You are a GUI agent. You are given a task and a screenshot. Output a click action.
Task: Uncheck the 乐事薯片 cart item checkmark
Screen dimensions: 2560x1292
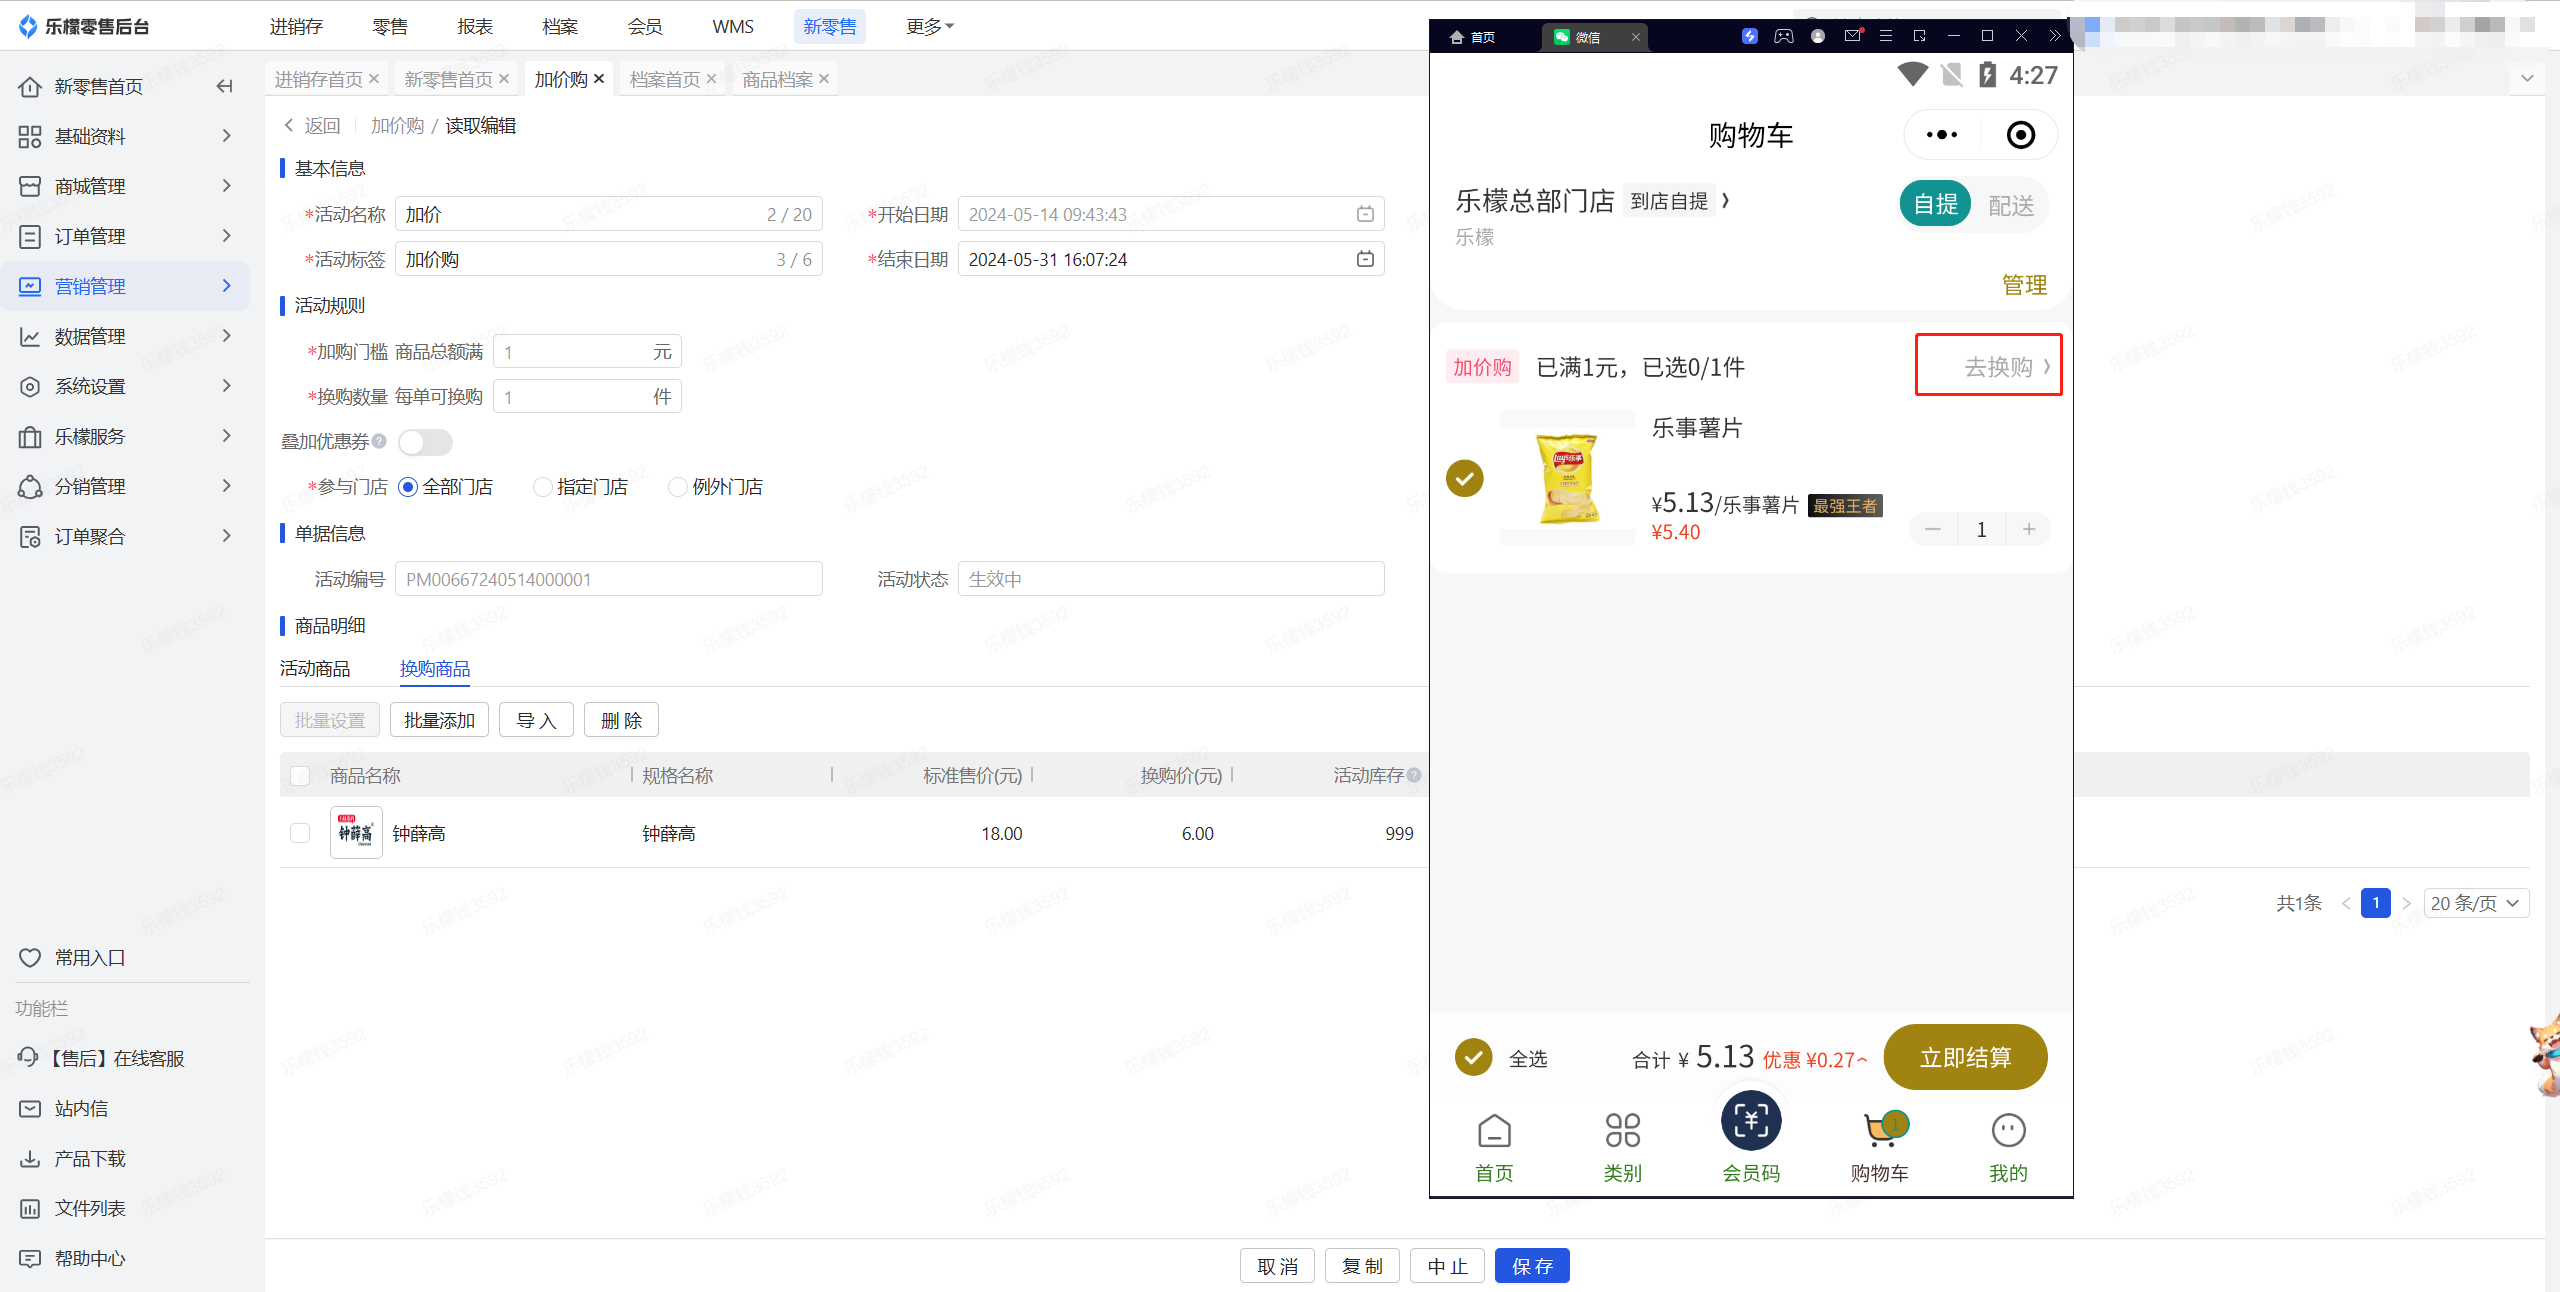pos(1465,478)
